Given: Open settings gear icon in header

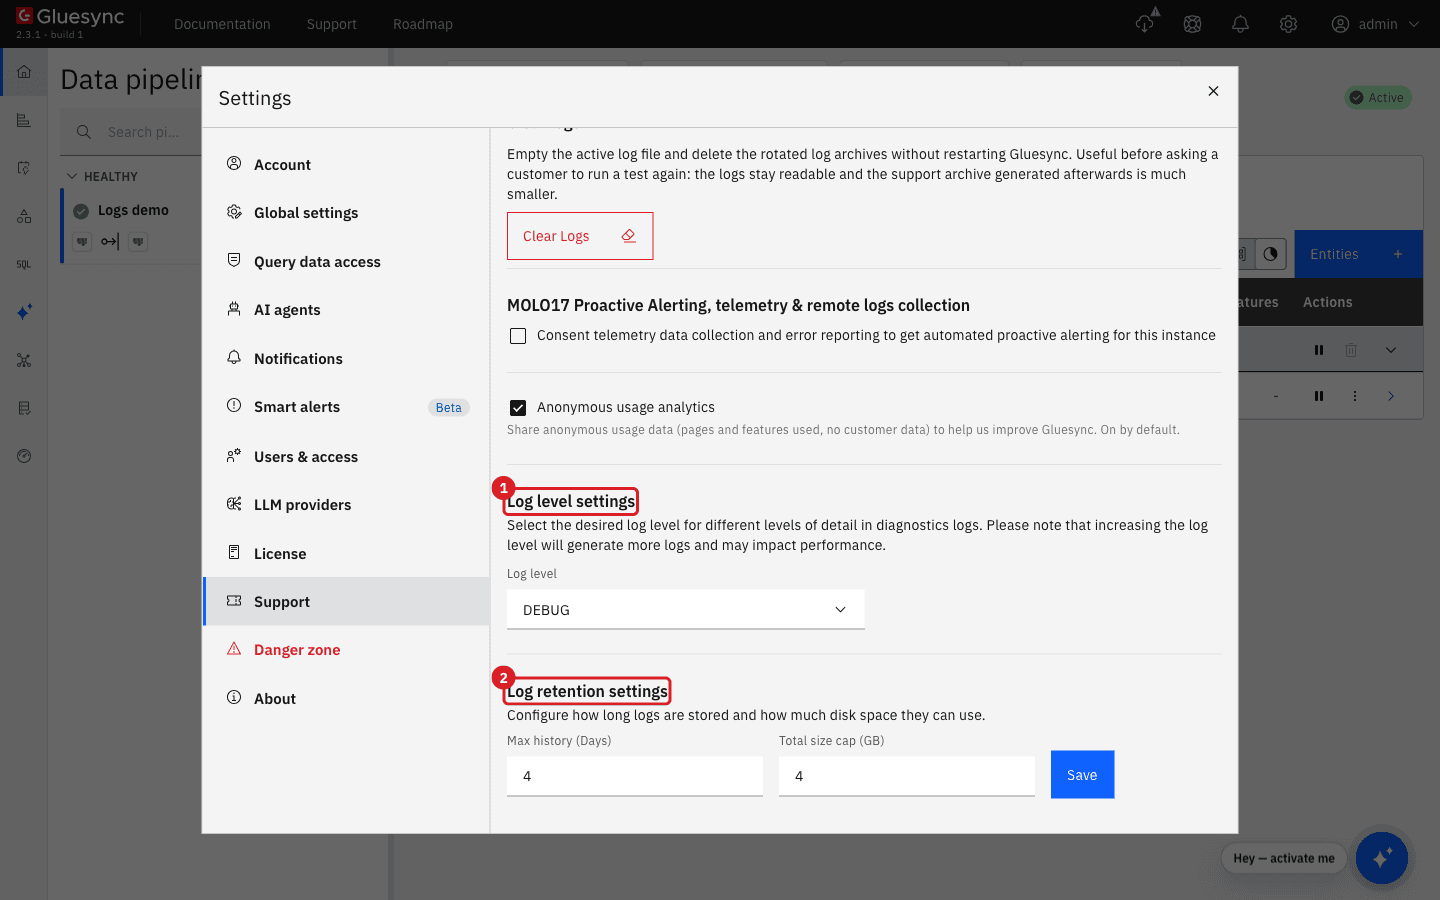Looking at the screenshot, I should [1288, 24].
